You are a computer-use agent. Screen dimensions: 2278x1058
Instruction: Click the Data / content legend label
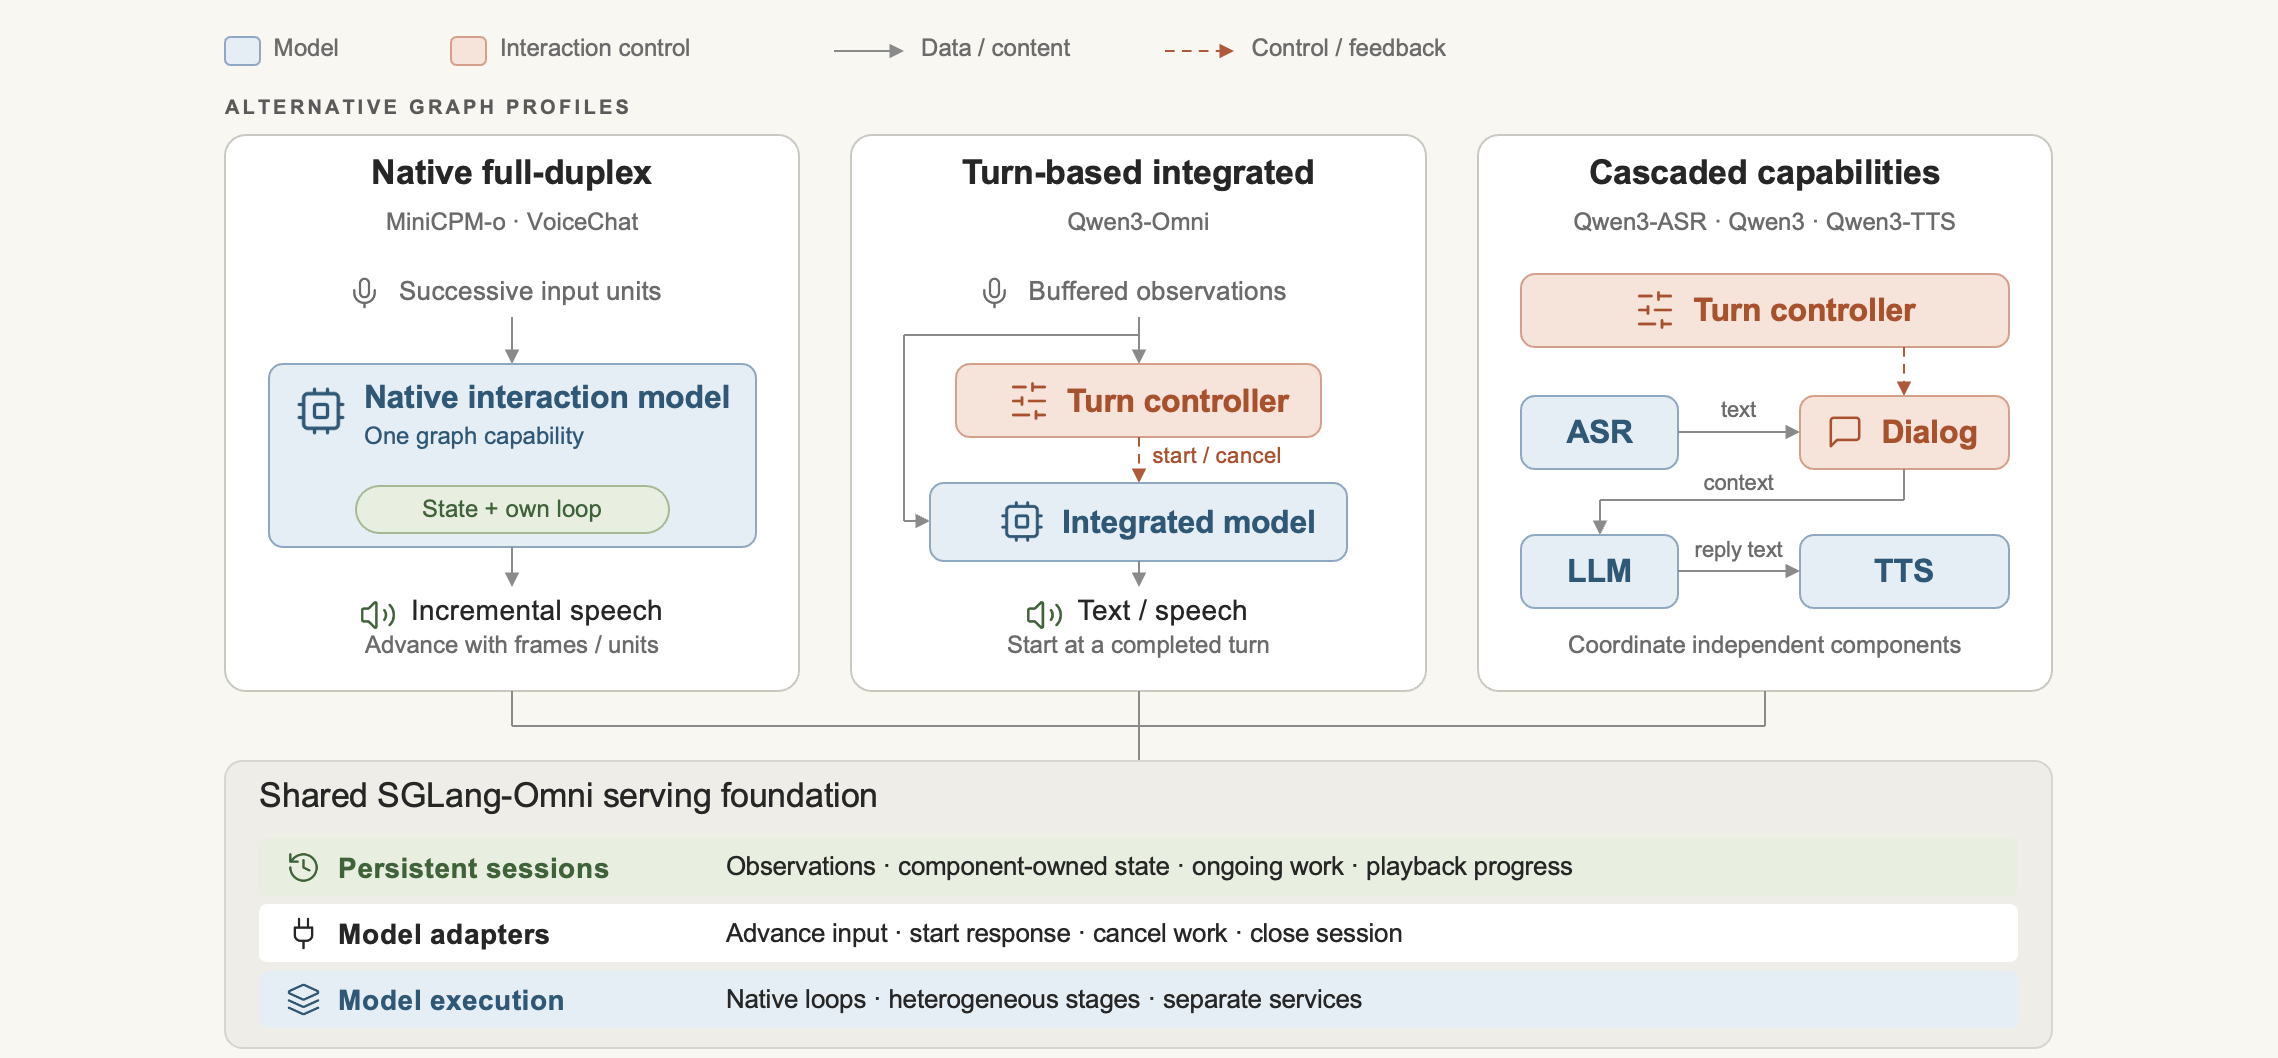coord(995,48)
